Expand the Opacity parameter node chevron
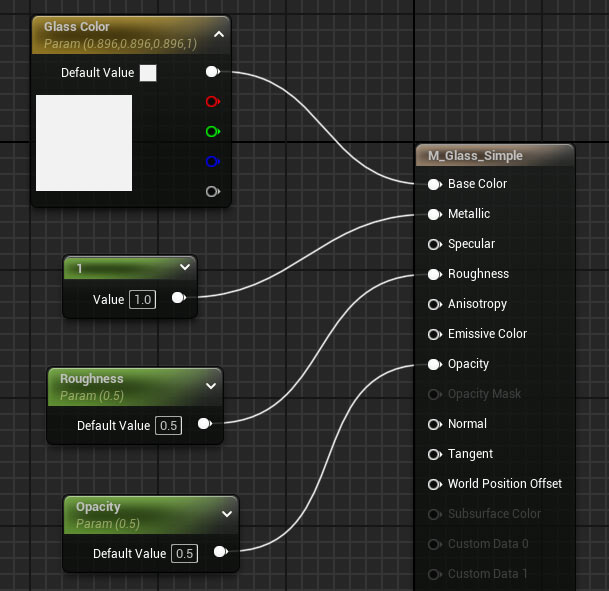609x591 pixels. click(x=226, y=513)
